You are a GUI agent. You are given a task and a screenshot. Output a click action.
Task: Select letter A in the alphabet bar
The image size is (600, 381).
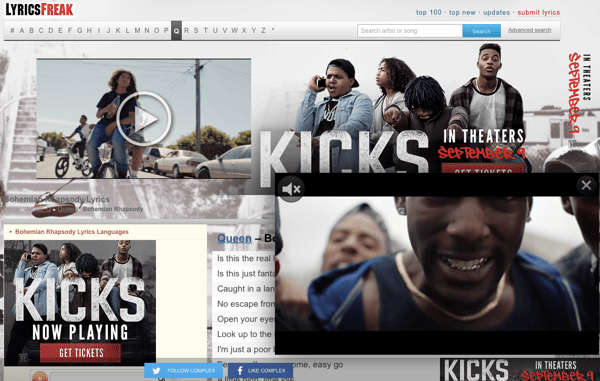[22, 30]
